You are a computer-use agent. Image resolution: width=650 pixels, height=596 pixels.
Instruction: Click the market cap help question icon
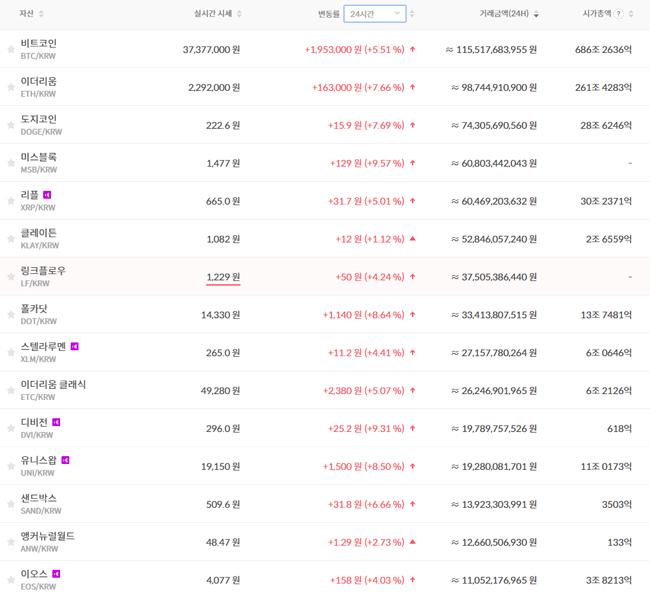pyautogui.click(x=618, y=14)
